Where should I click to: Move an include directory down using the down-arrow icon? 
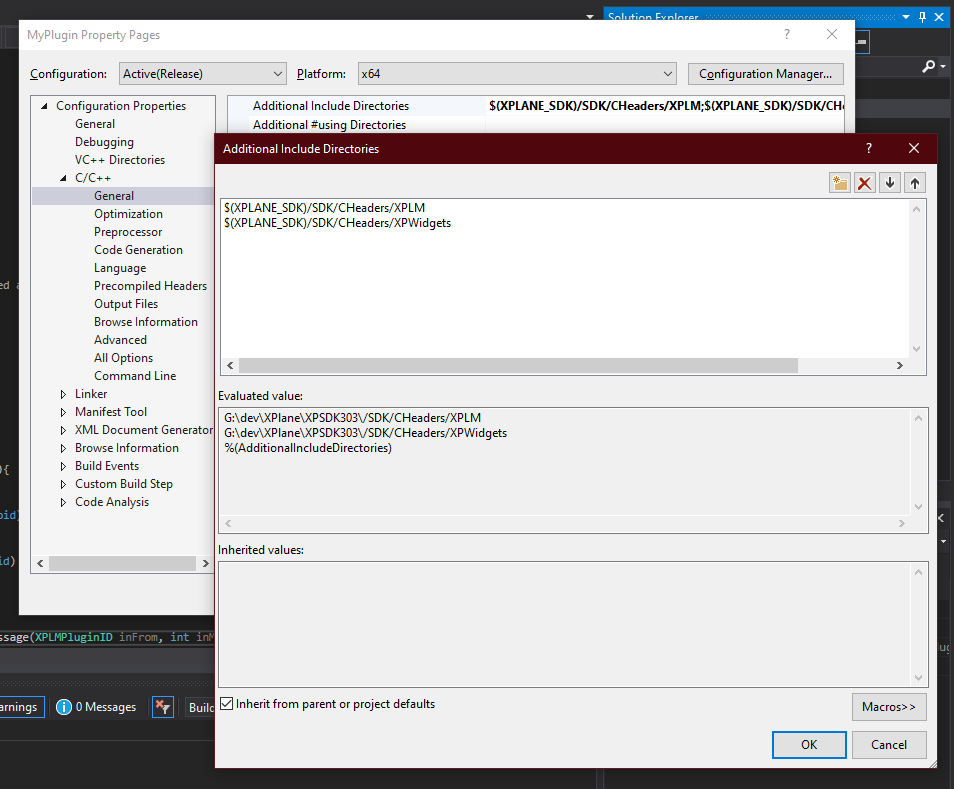tap(889, 182)
